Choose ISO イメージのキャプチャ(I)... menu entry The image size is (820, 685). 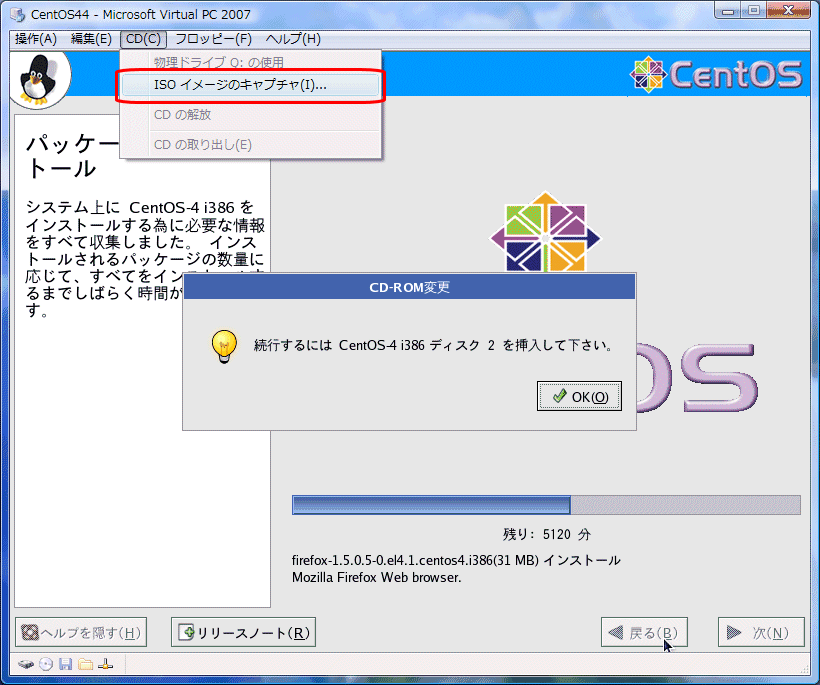[250, 85]
